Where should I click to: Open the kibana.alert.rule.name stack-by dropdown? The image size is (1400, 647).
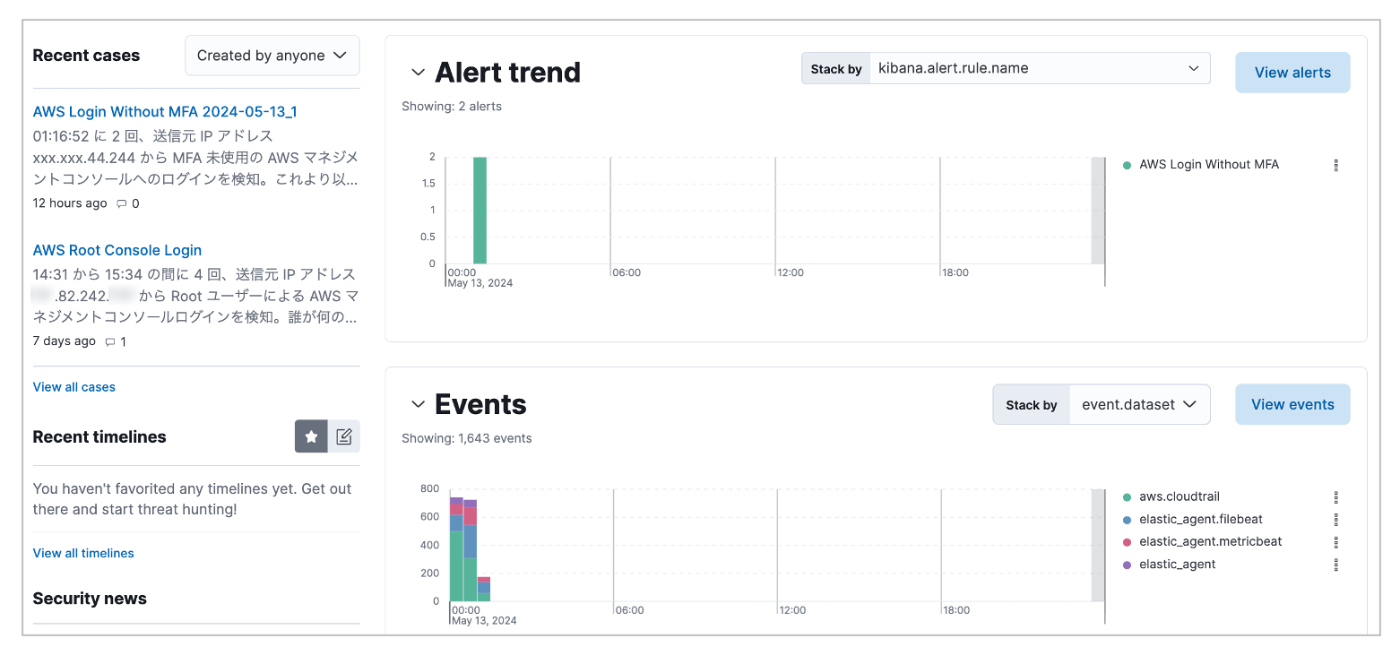(x=1039, y=69)
